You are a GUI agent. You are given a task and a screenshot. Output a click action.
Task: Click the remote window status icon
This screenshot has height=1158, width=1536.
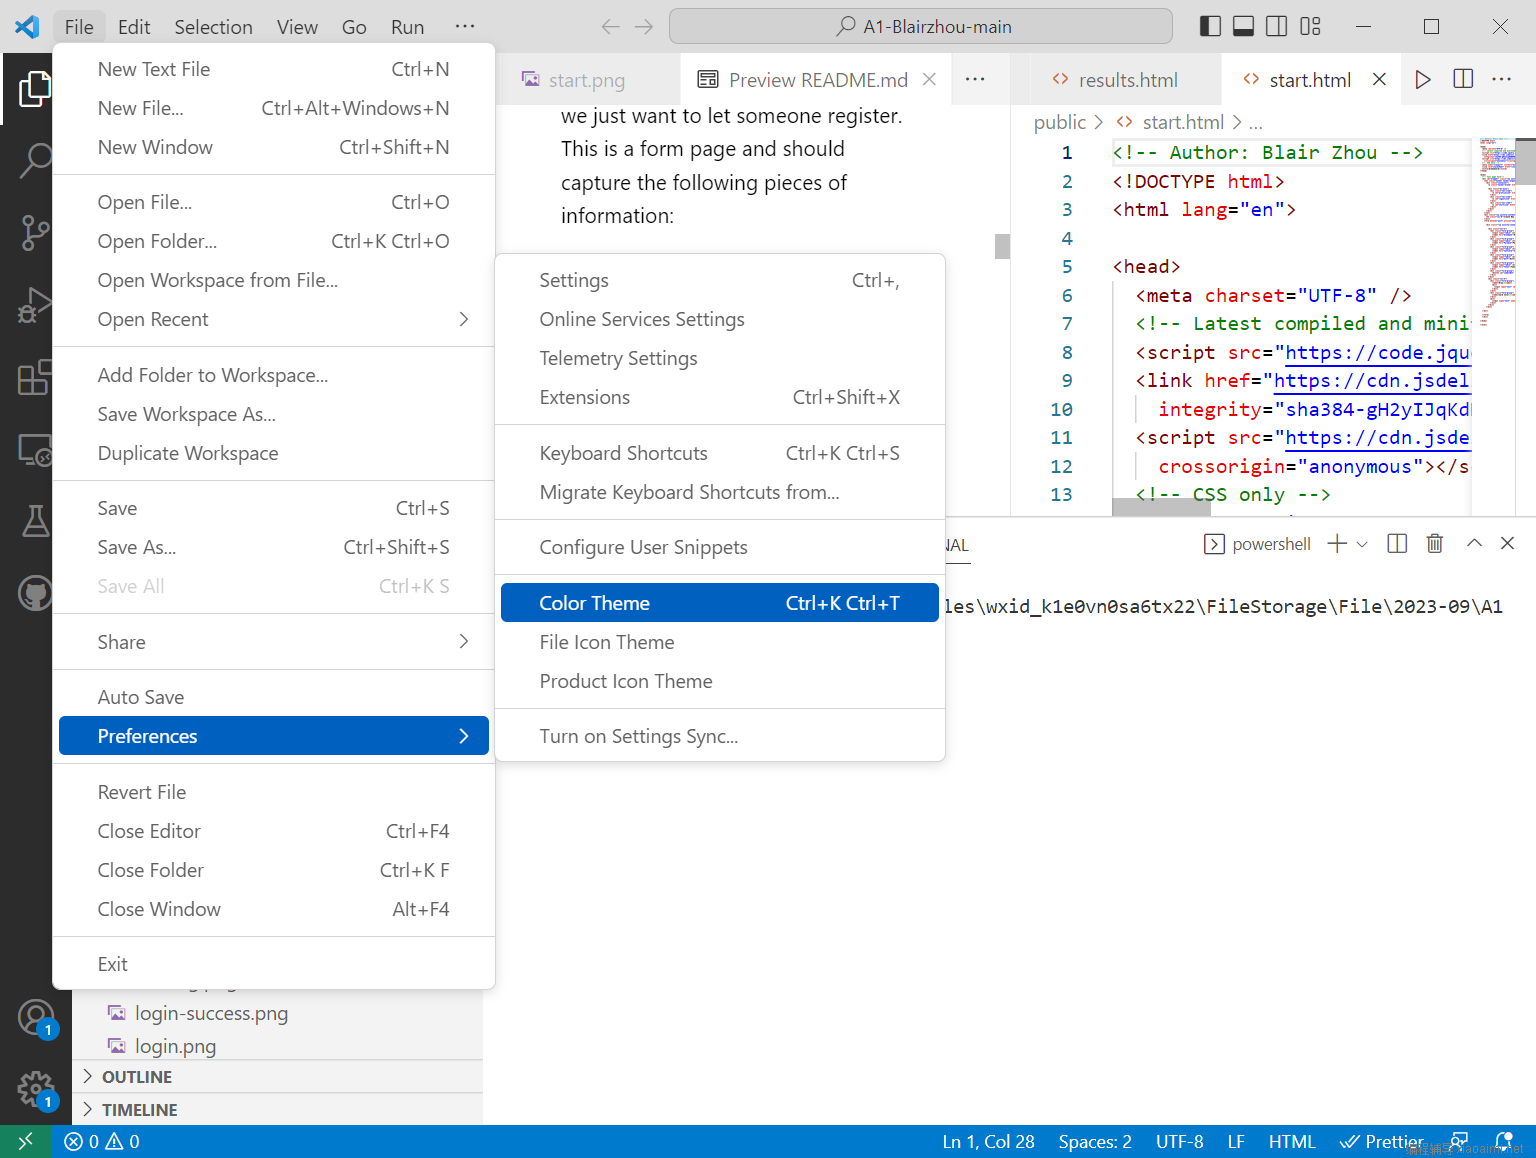pyautogui.click(x=25, y=1141)
